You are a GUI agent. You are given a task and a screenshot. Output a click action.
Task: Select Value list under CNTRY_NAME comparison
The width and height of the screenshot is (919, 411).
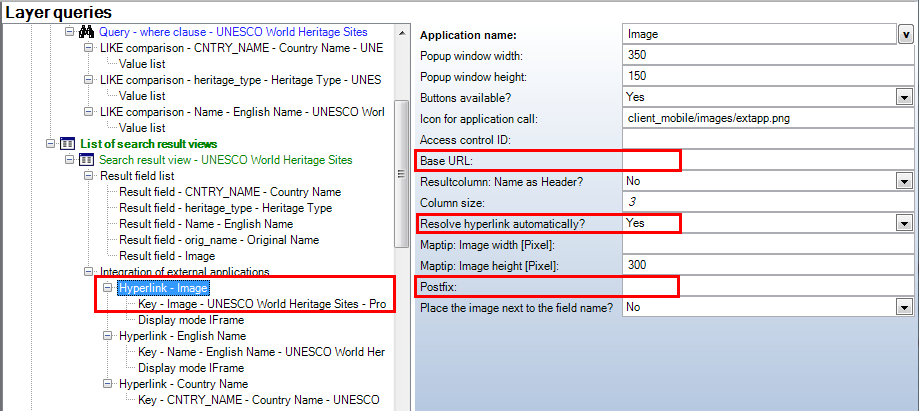pos(142,64)
